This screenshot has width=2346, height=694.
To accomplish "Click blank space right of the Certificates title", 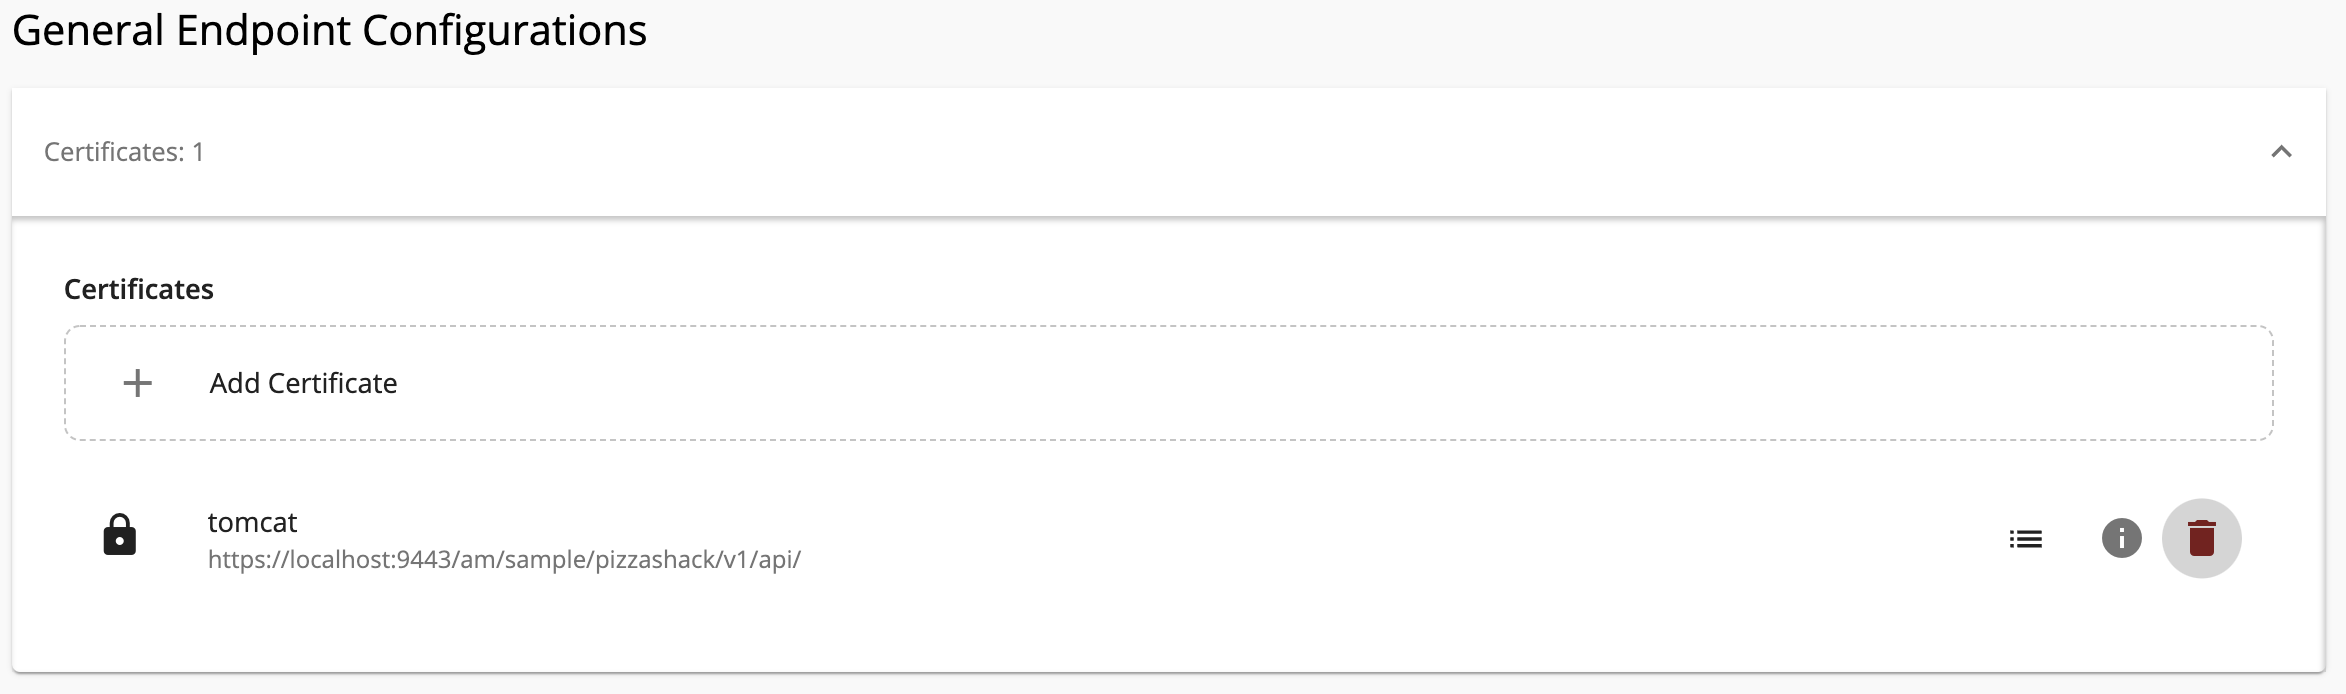I will pos(1200,289).
